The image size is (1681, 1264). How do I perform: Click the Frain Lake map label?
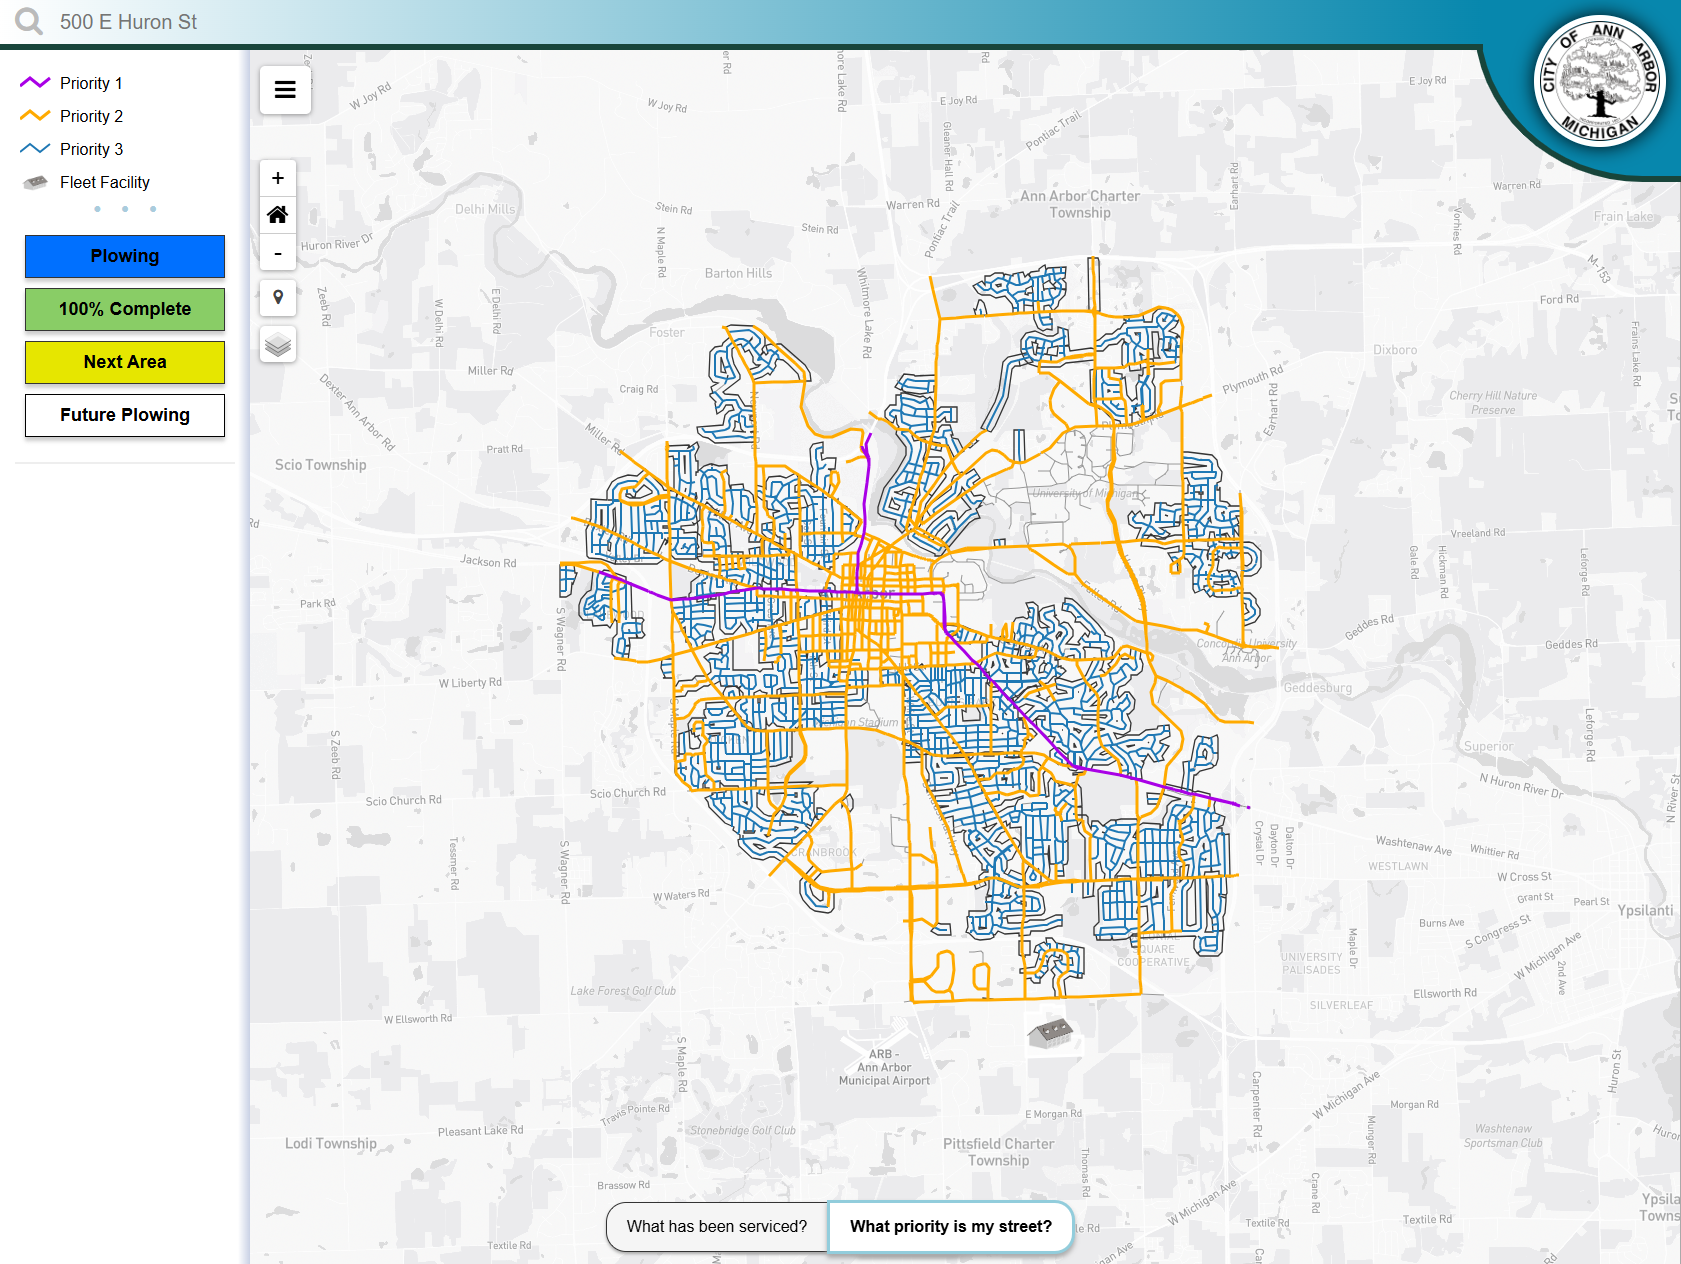[x=1623, y=216]
